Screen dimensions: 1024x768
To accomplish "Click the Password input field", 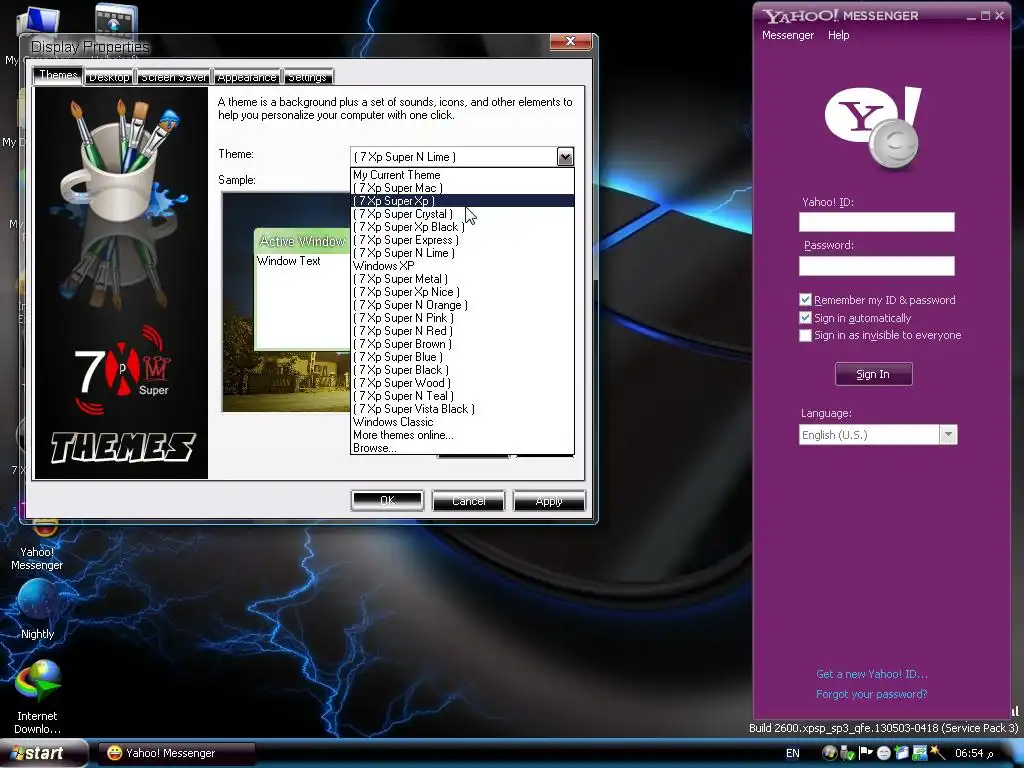I will (x=876, y=266).
